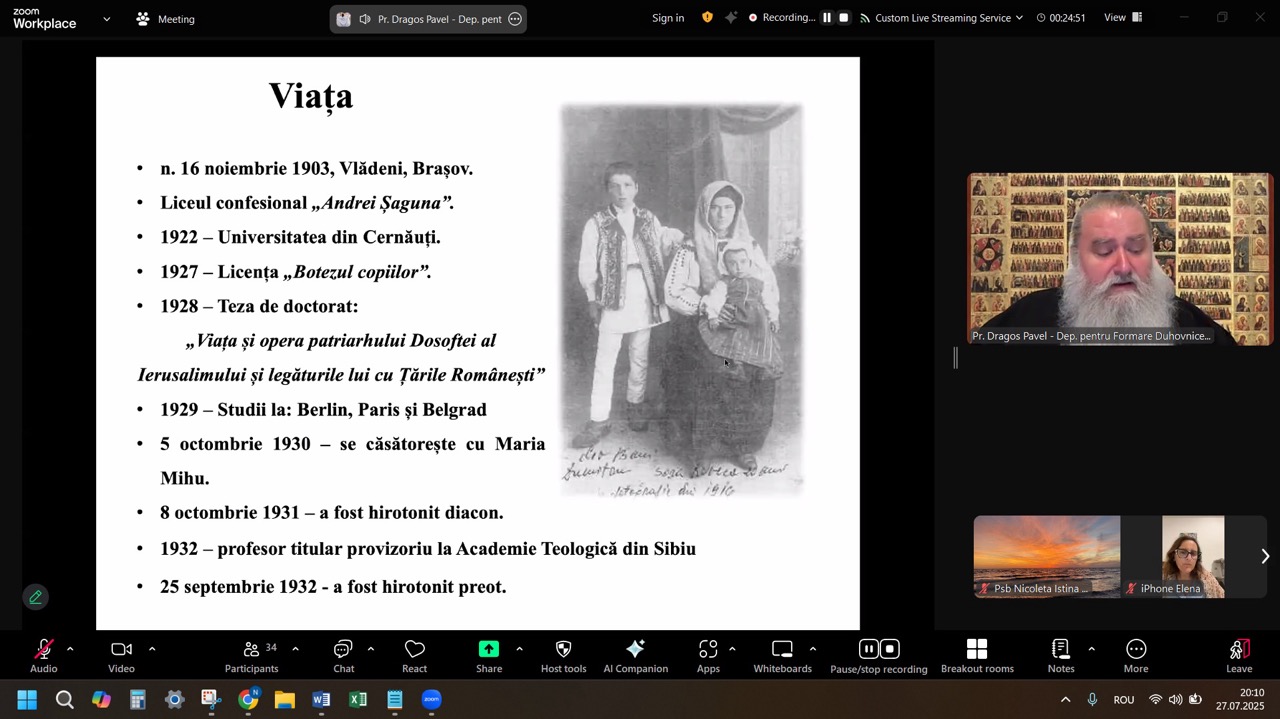1280x719 pixels.
Task: Open Whiteboards
Action: pyautogui.click(x=782, y=656)
